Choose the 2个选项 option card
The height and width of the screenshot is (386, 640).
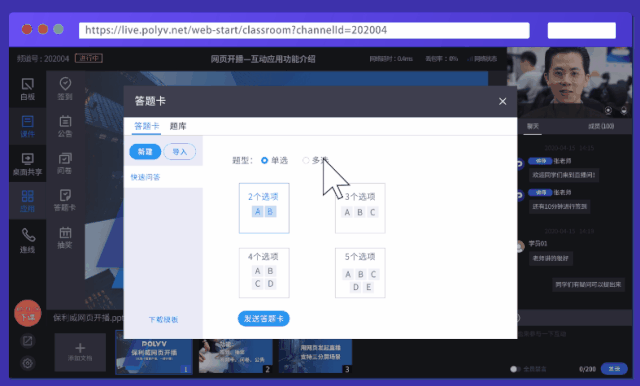(264, 208)
